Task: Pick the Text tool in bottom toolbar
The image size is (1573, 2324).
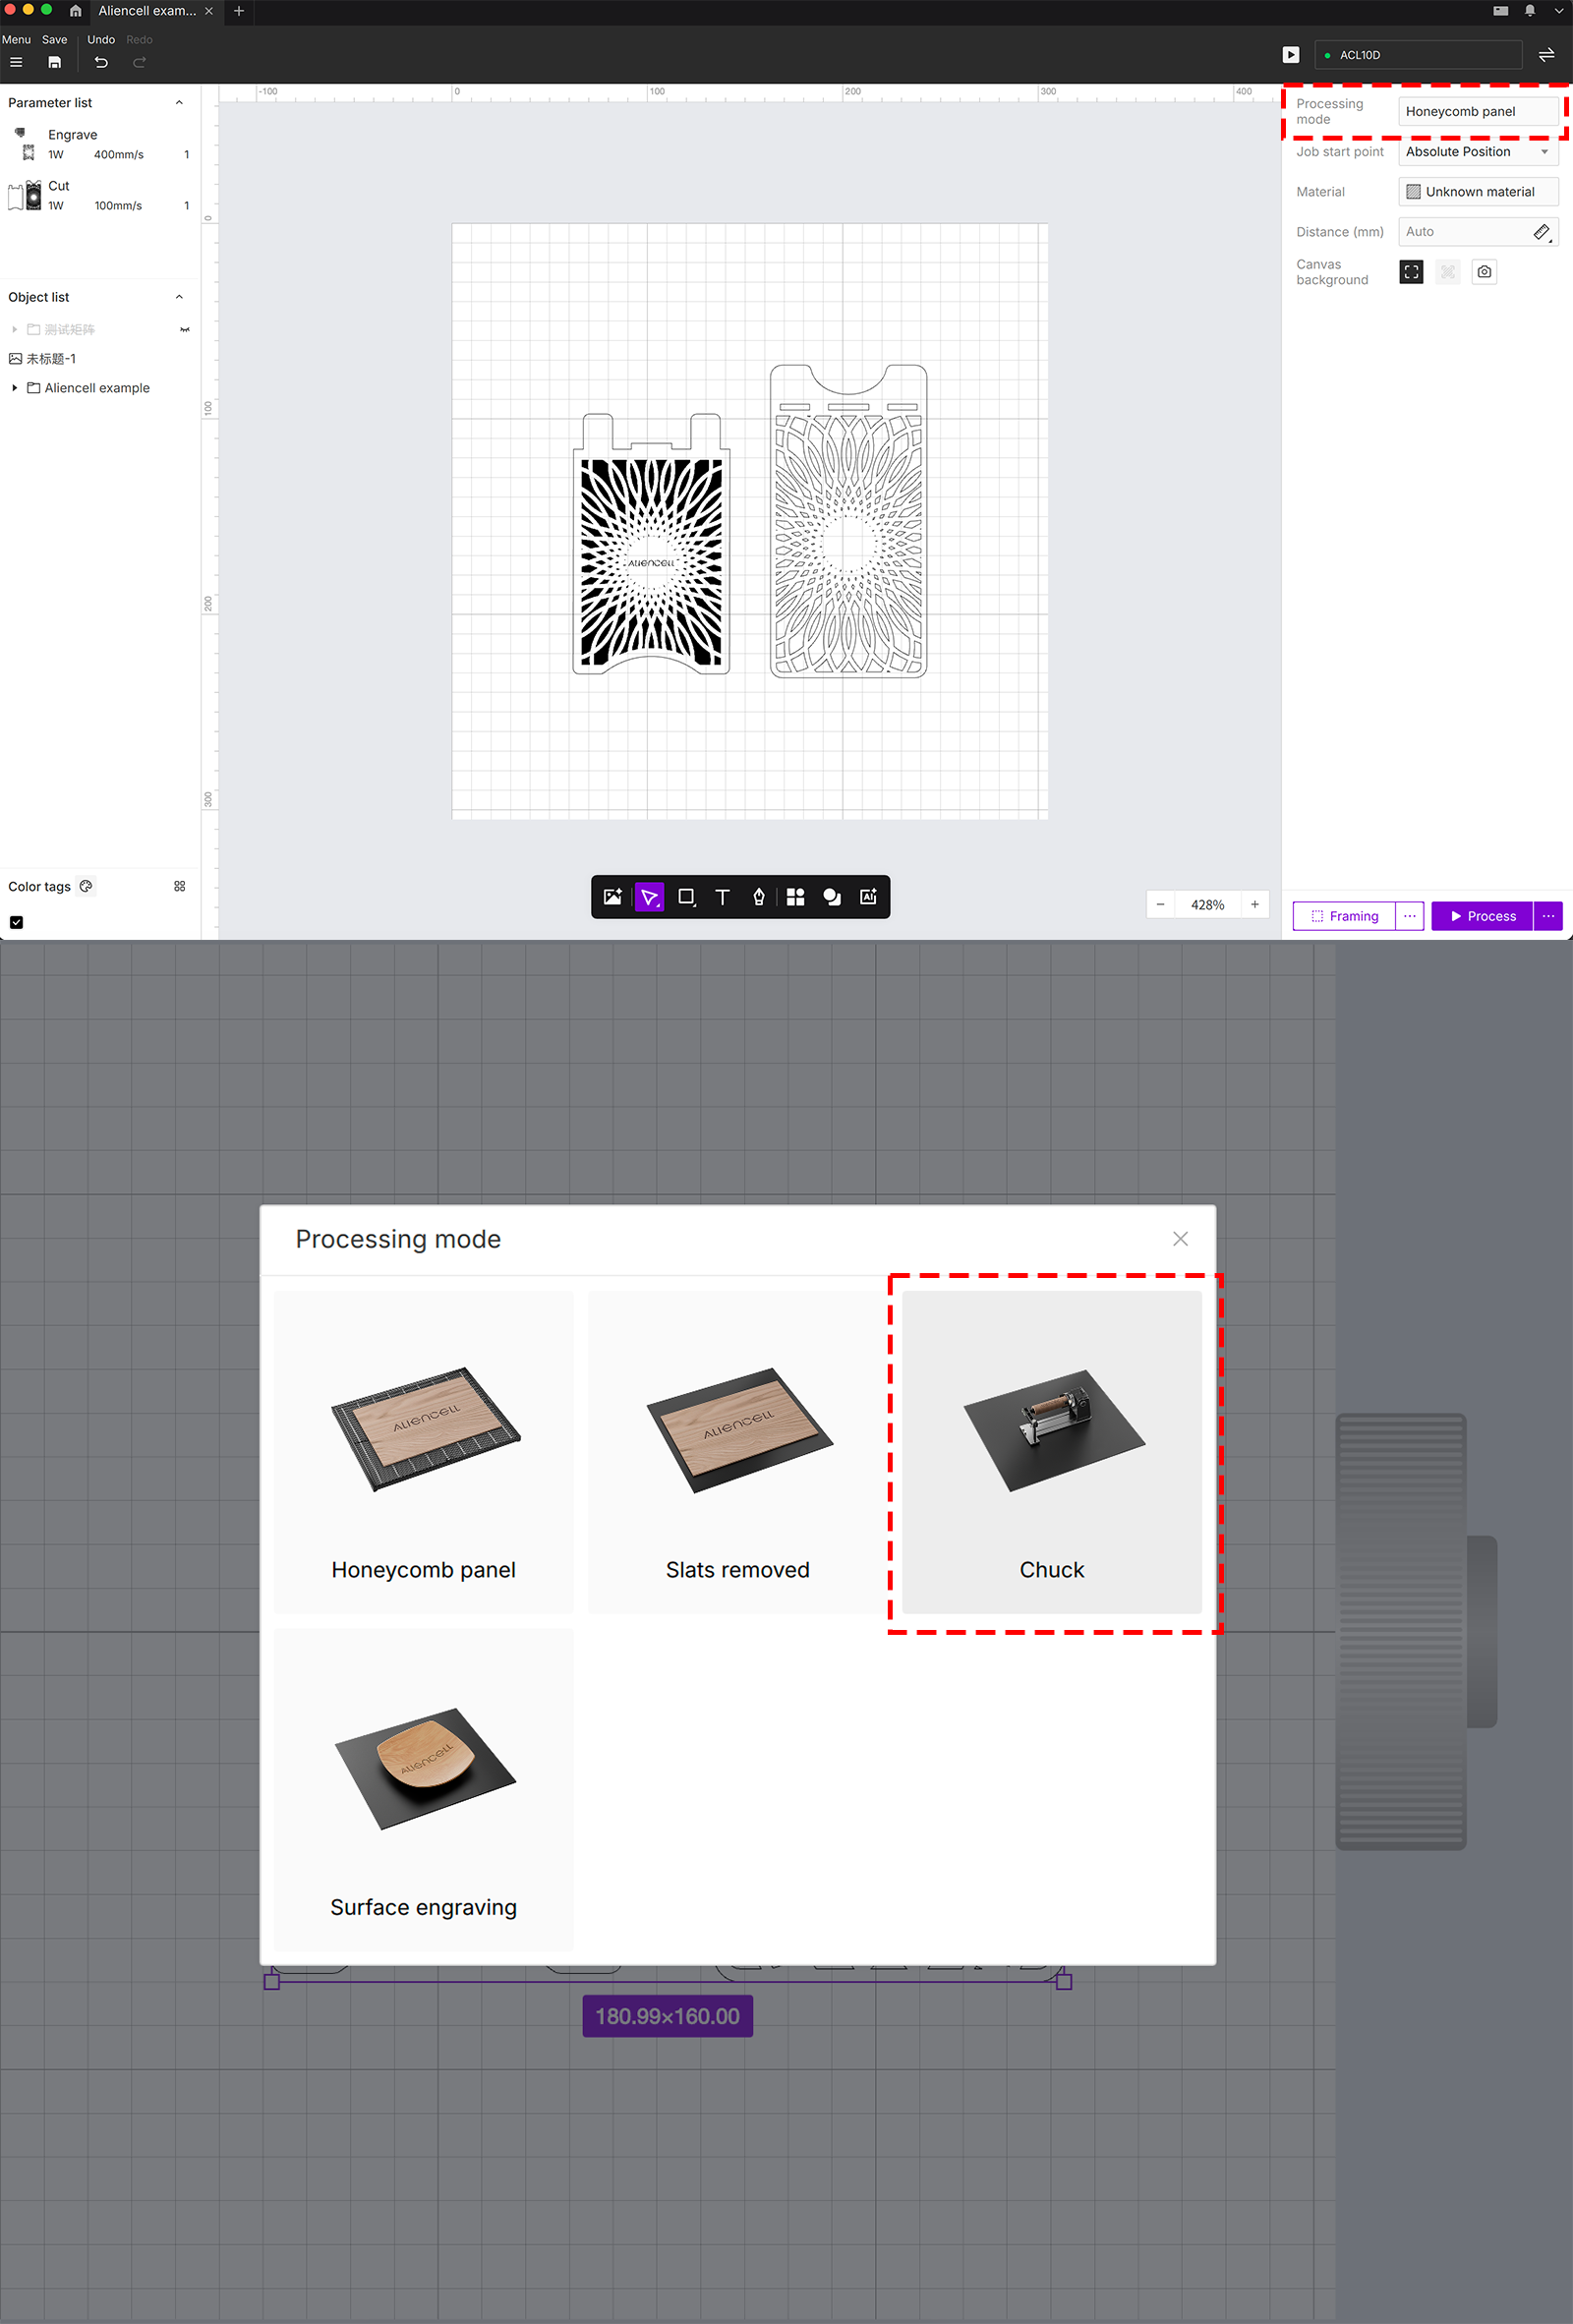Action: [722, 897]
